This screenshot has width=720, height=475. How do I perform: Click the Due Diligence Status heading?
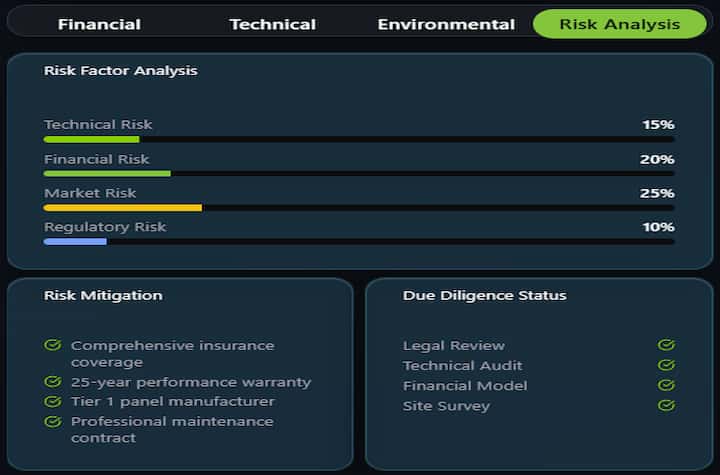click(x=484, y=295)
